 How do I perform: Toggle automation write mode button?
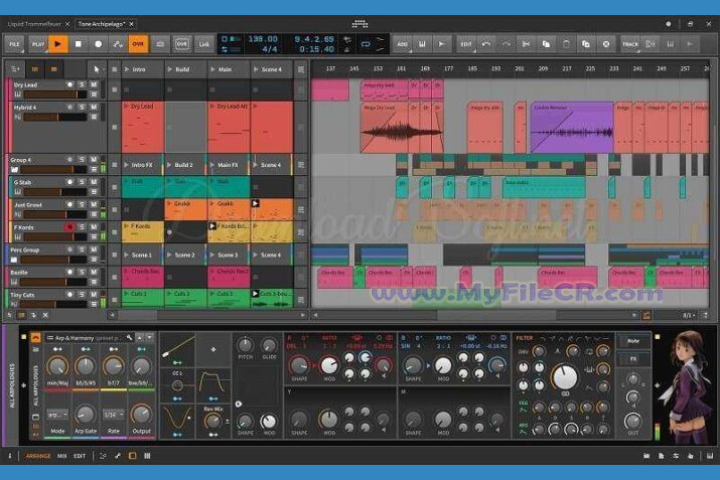click(x=118, y=44)
